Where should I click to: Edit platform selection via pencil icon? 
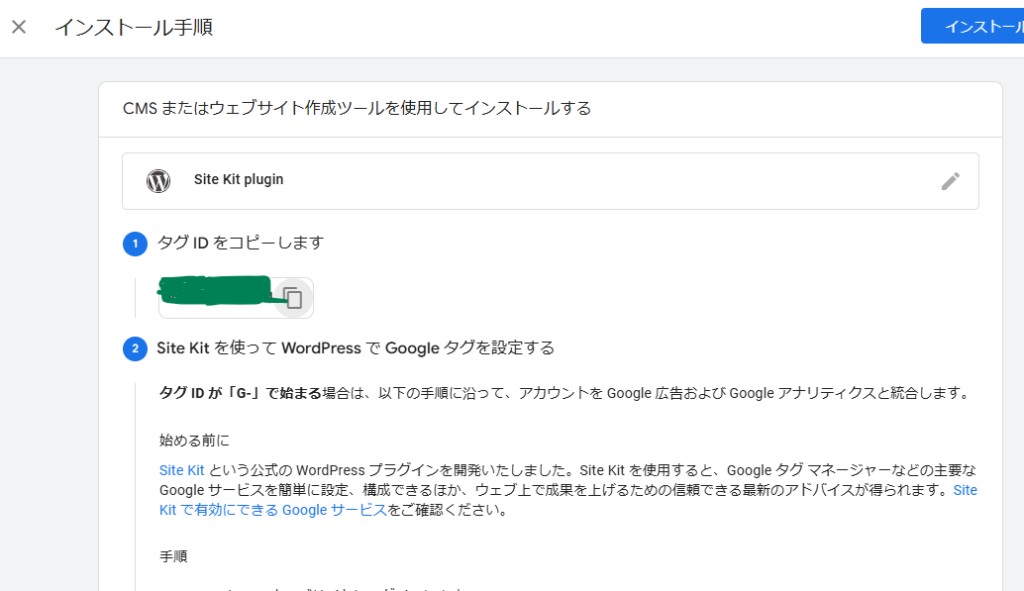click(x=950, y=181)
